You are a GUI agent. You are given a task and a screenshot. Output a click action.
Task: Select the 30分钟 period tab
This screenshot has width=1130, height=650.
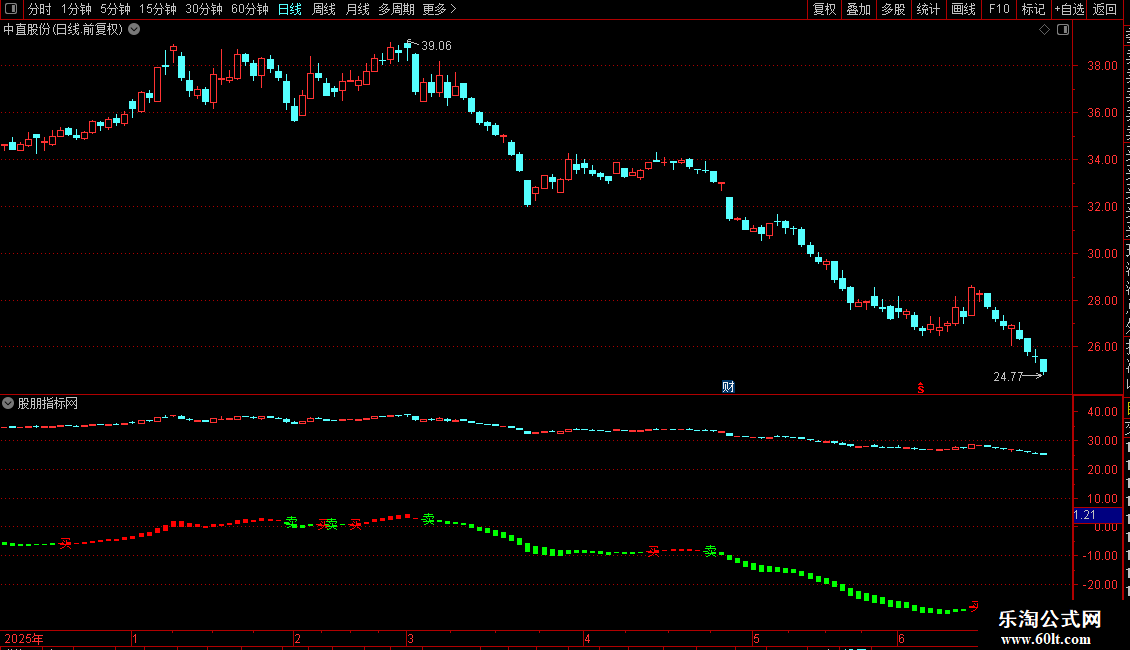click(204, 9)
